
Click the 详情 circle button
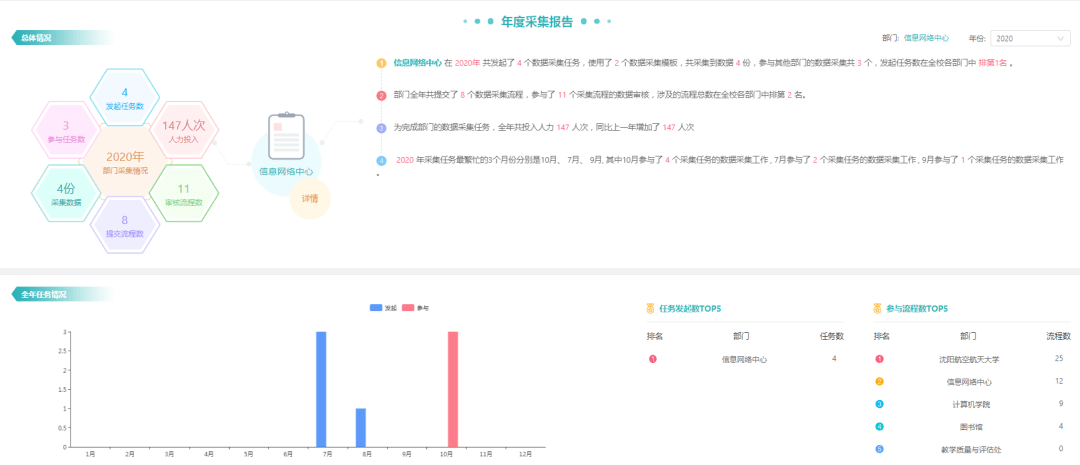tap(309, 199)
